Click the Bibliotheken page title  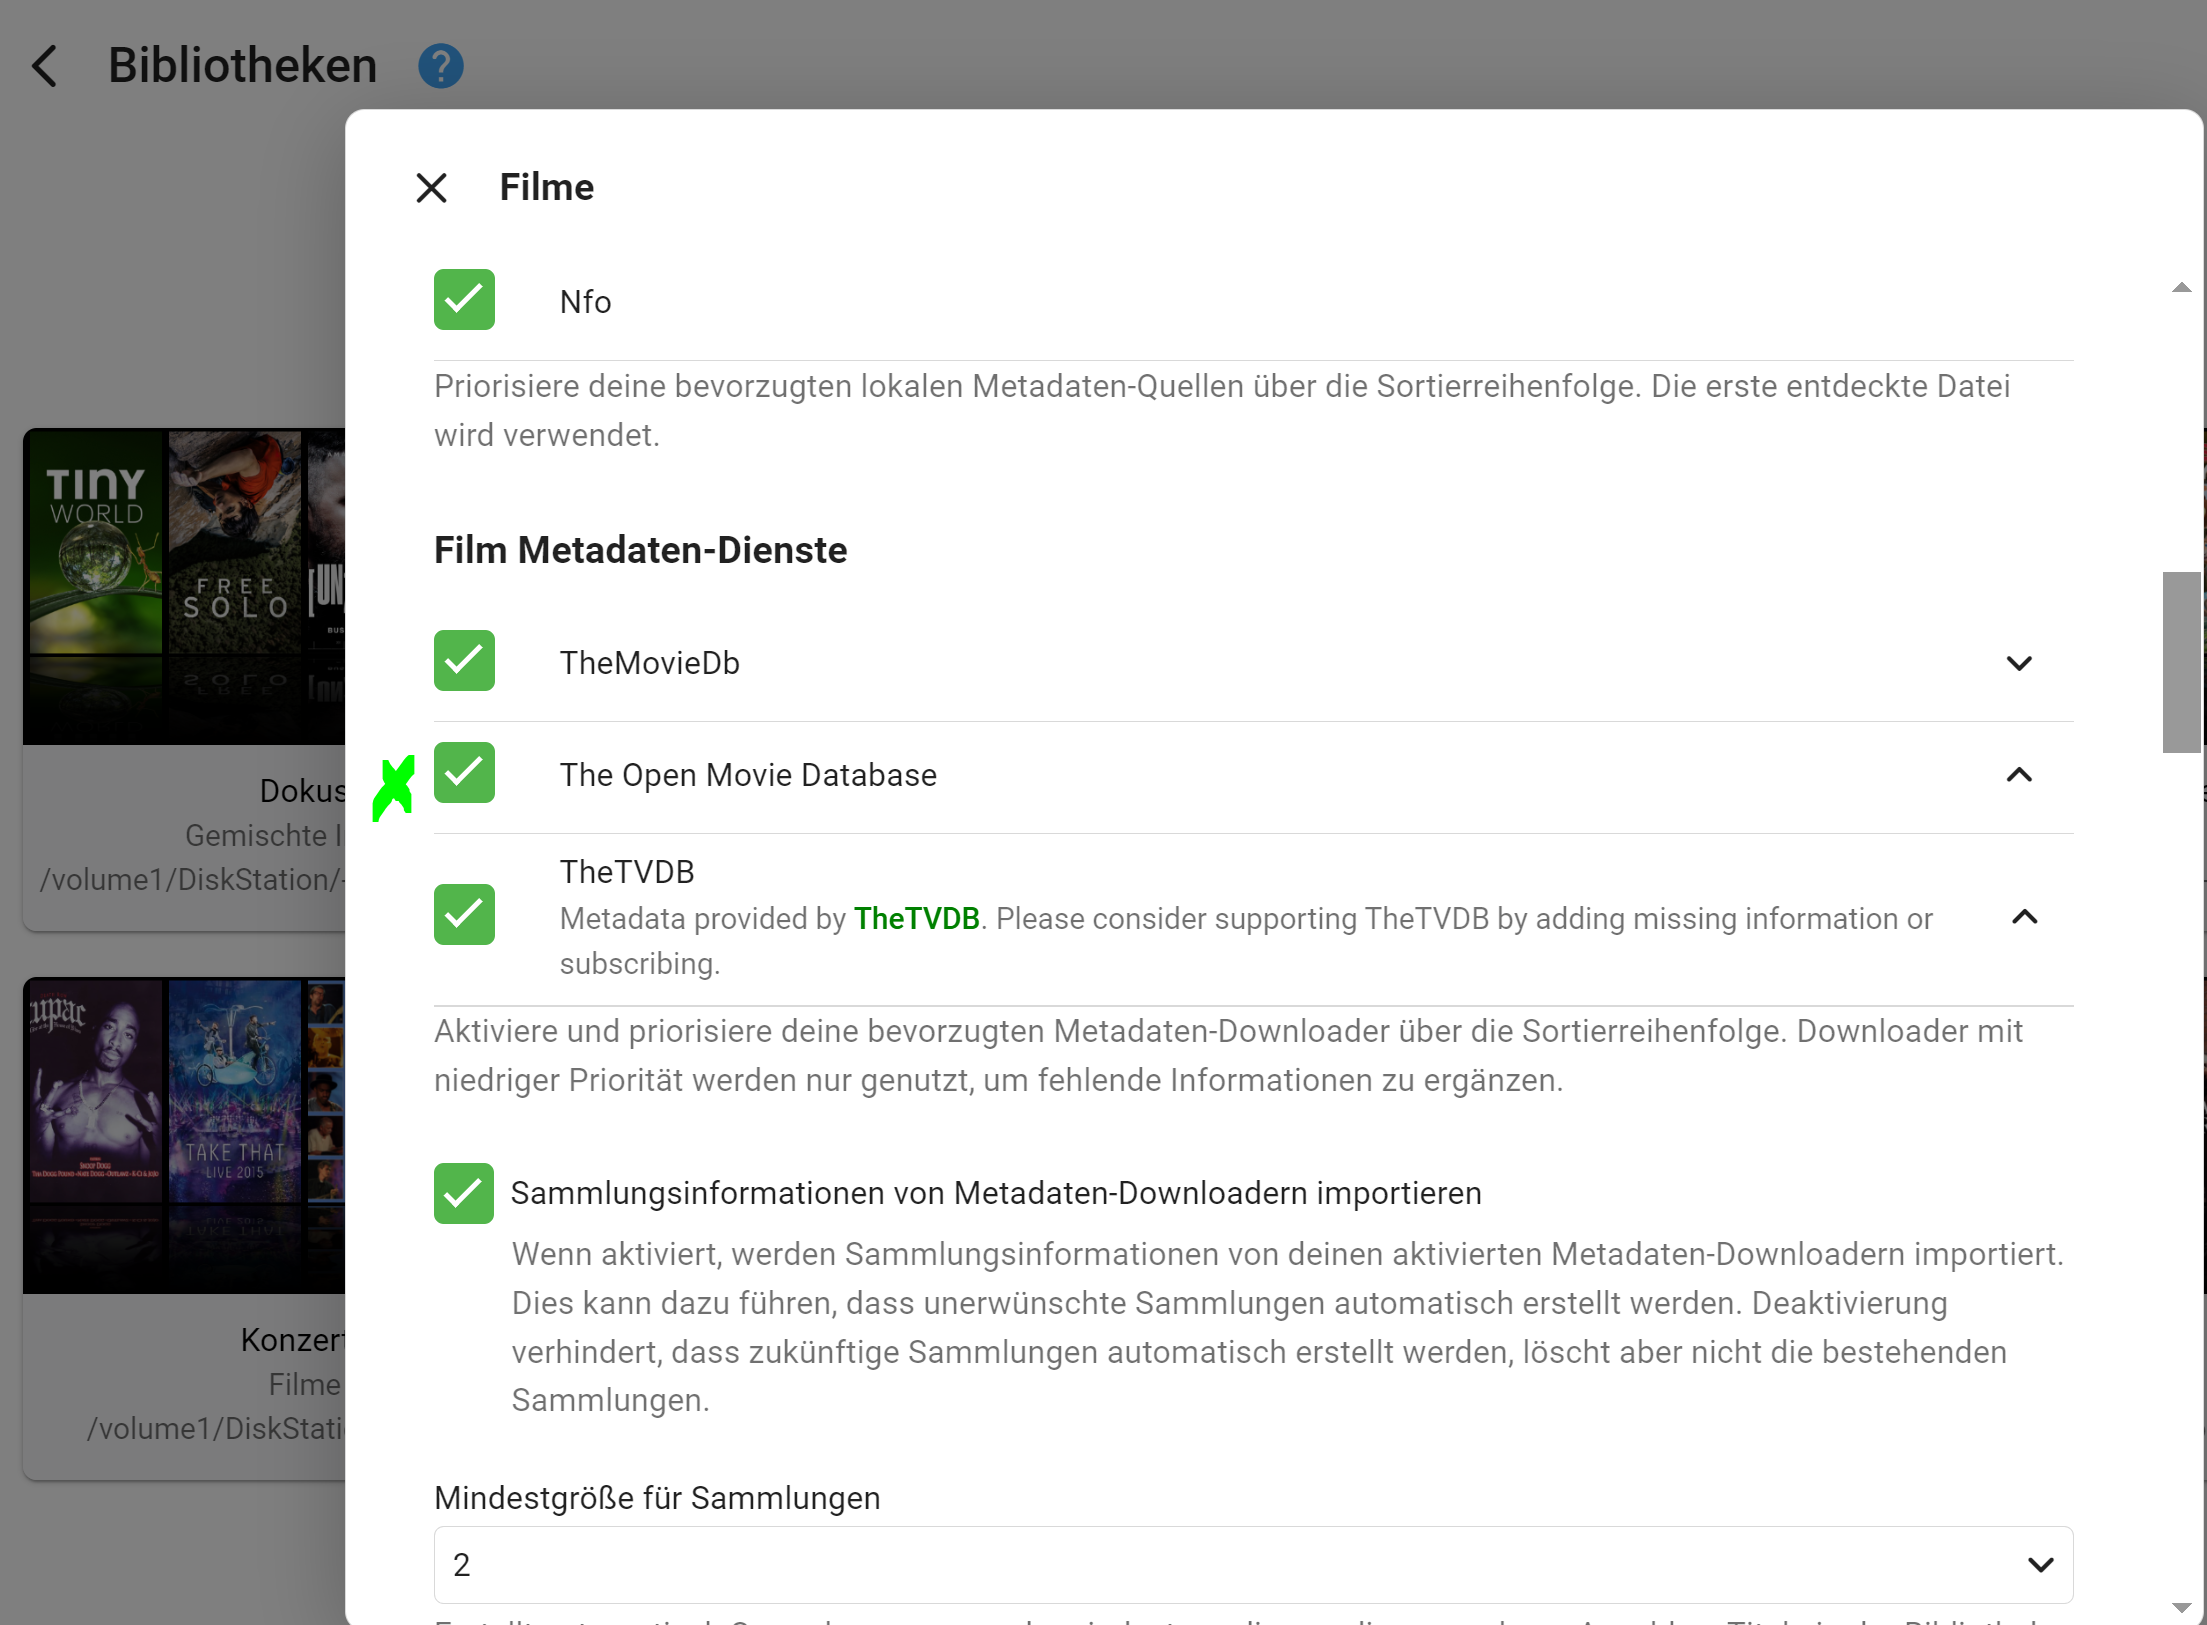tap(242, 66)
